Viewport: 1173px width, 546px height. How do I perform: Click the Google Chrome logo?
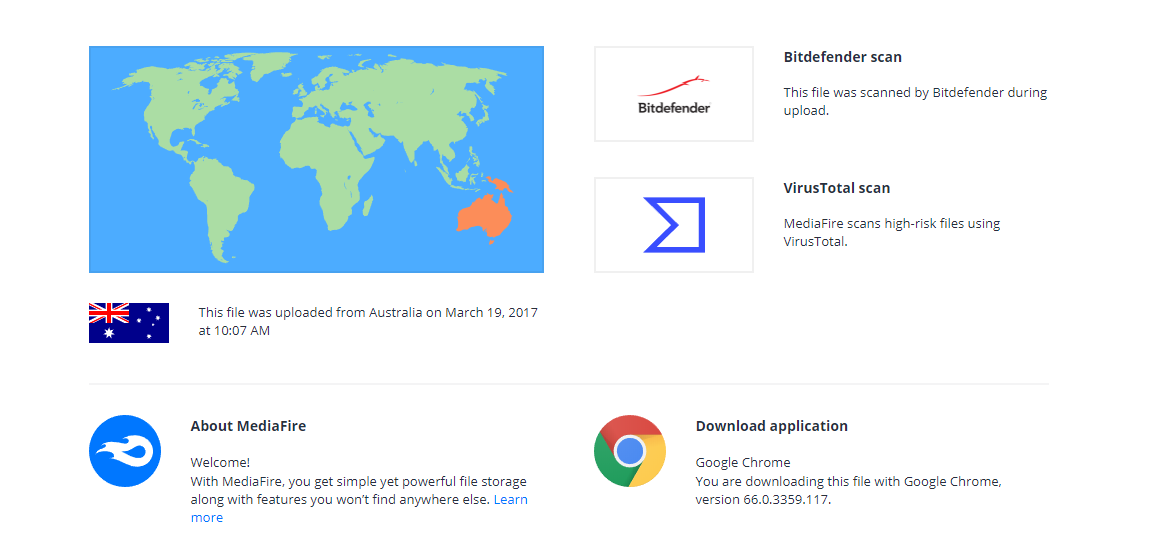[x=630, y=451]
